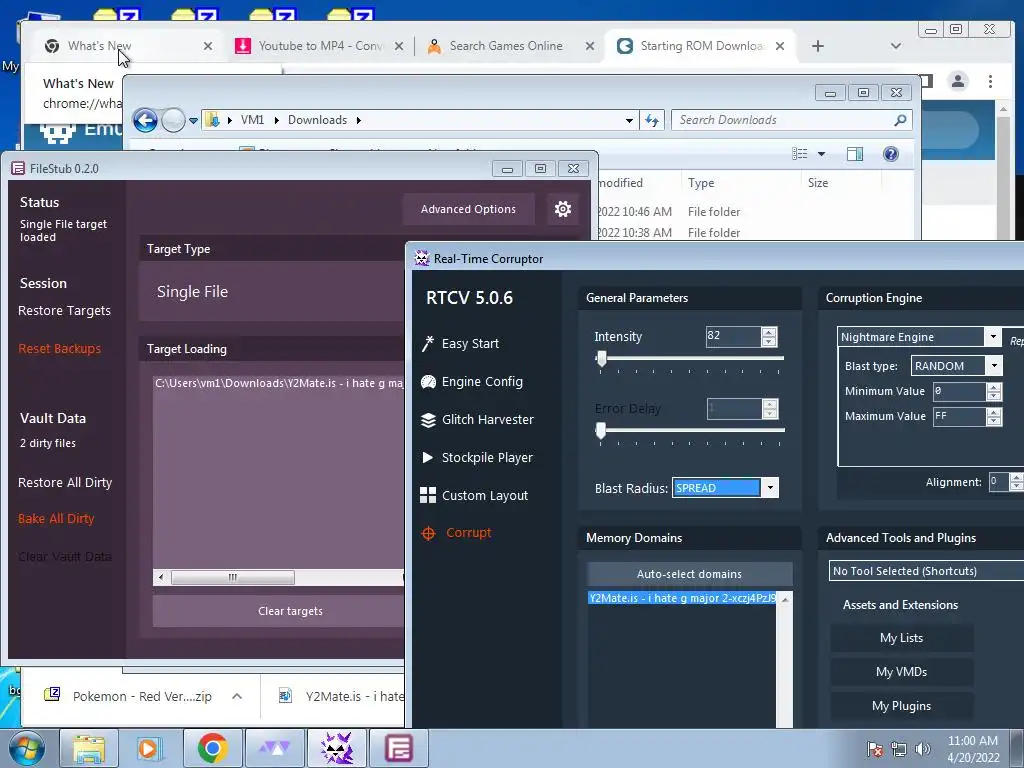
Task: Select Y2Mate.is memory domain entry
Action: 682,598
